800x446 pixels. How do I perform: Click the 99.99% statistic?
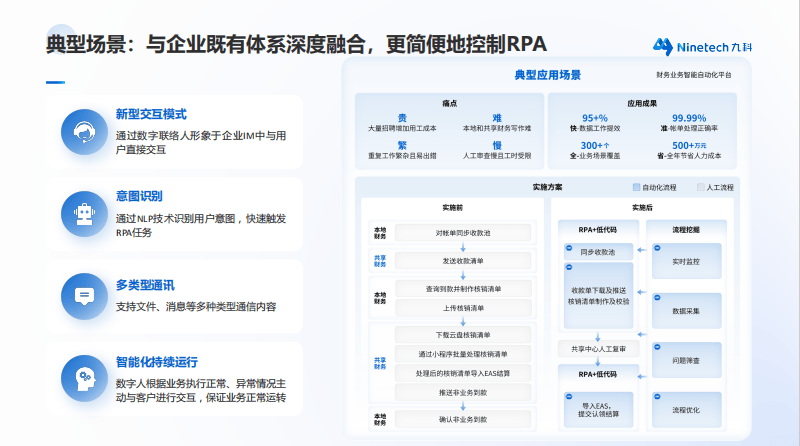(x=689, y=118)
